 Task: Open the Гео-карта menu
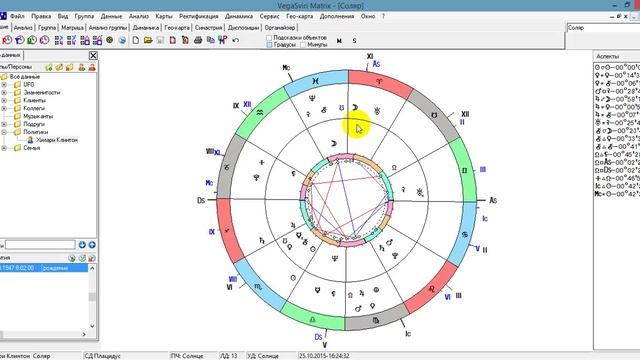tap(300, 16)
